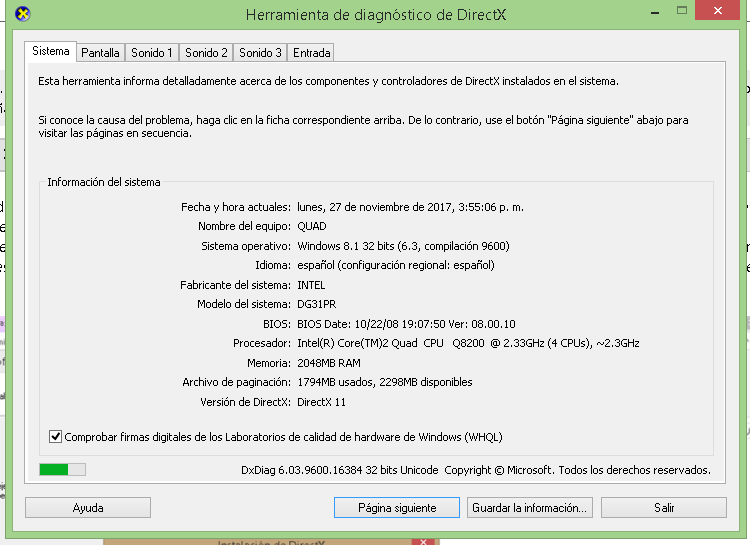The width and height of the screenshot is (750, 545).
Task: Click the Información del sistema group label
Action: [x=104, y=182]
